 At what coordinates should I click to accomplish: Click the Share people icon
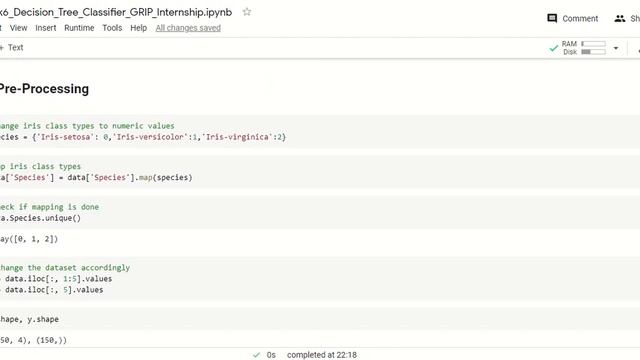tap(620, 18)
